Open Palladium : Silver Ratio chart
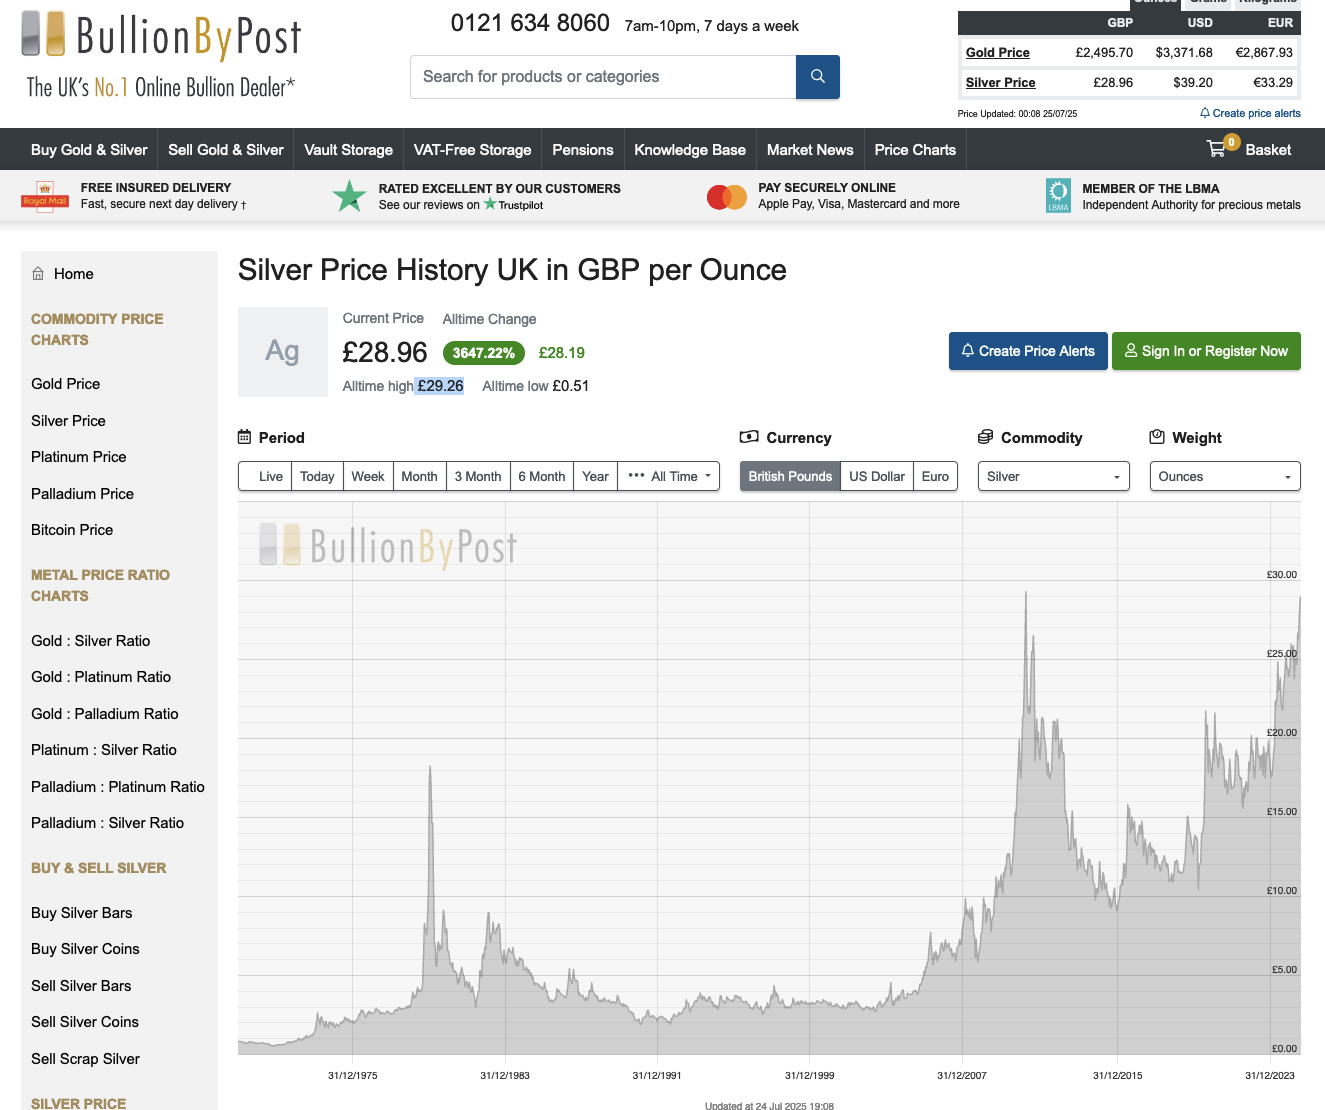Viewport: 1325px width, 1110px height. coord(108,823)
